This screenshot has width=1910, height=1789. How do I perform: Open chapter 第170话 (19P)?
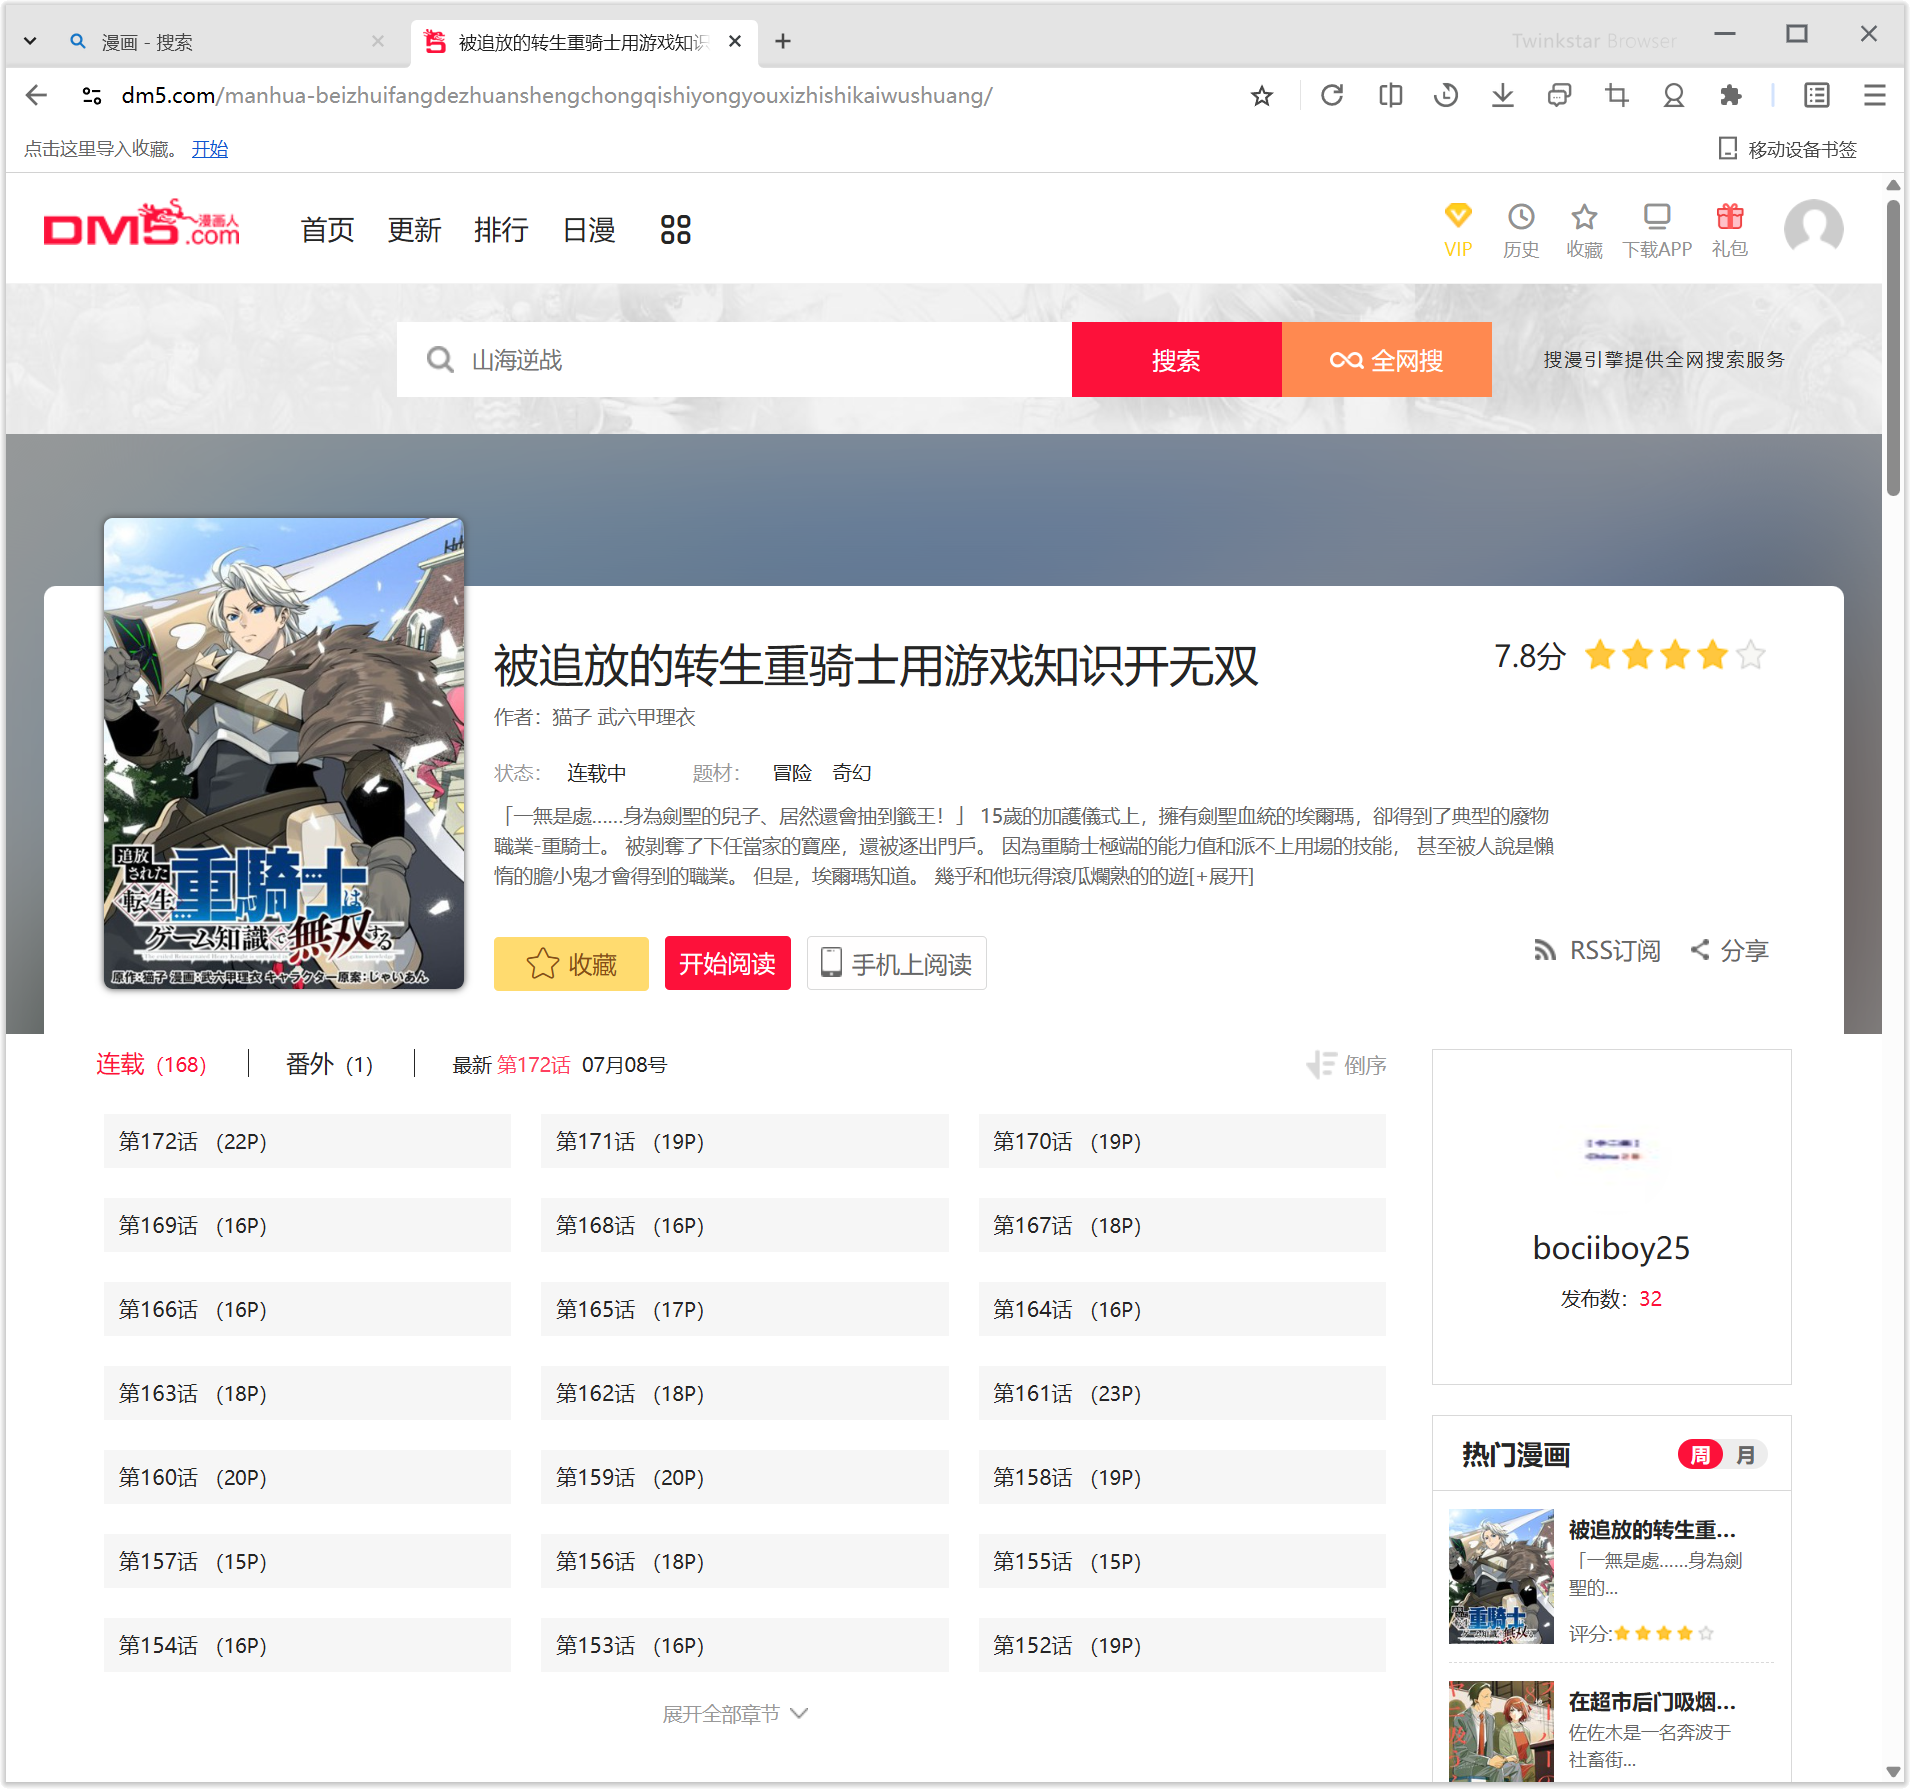(x=1182, y=1141)
